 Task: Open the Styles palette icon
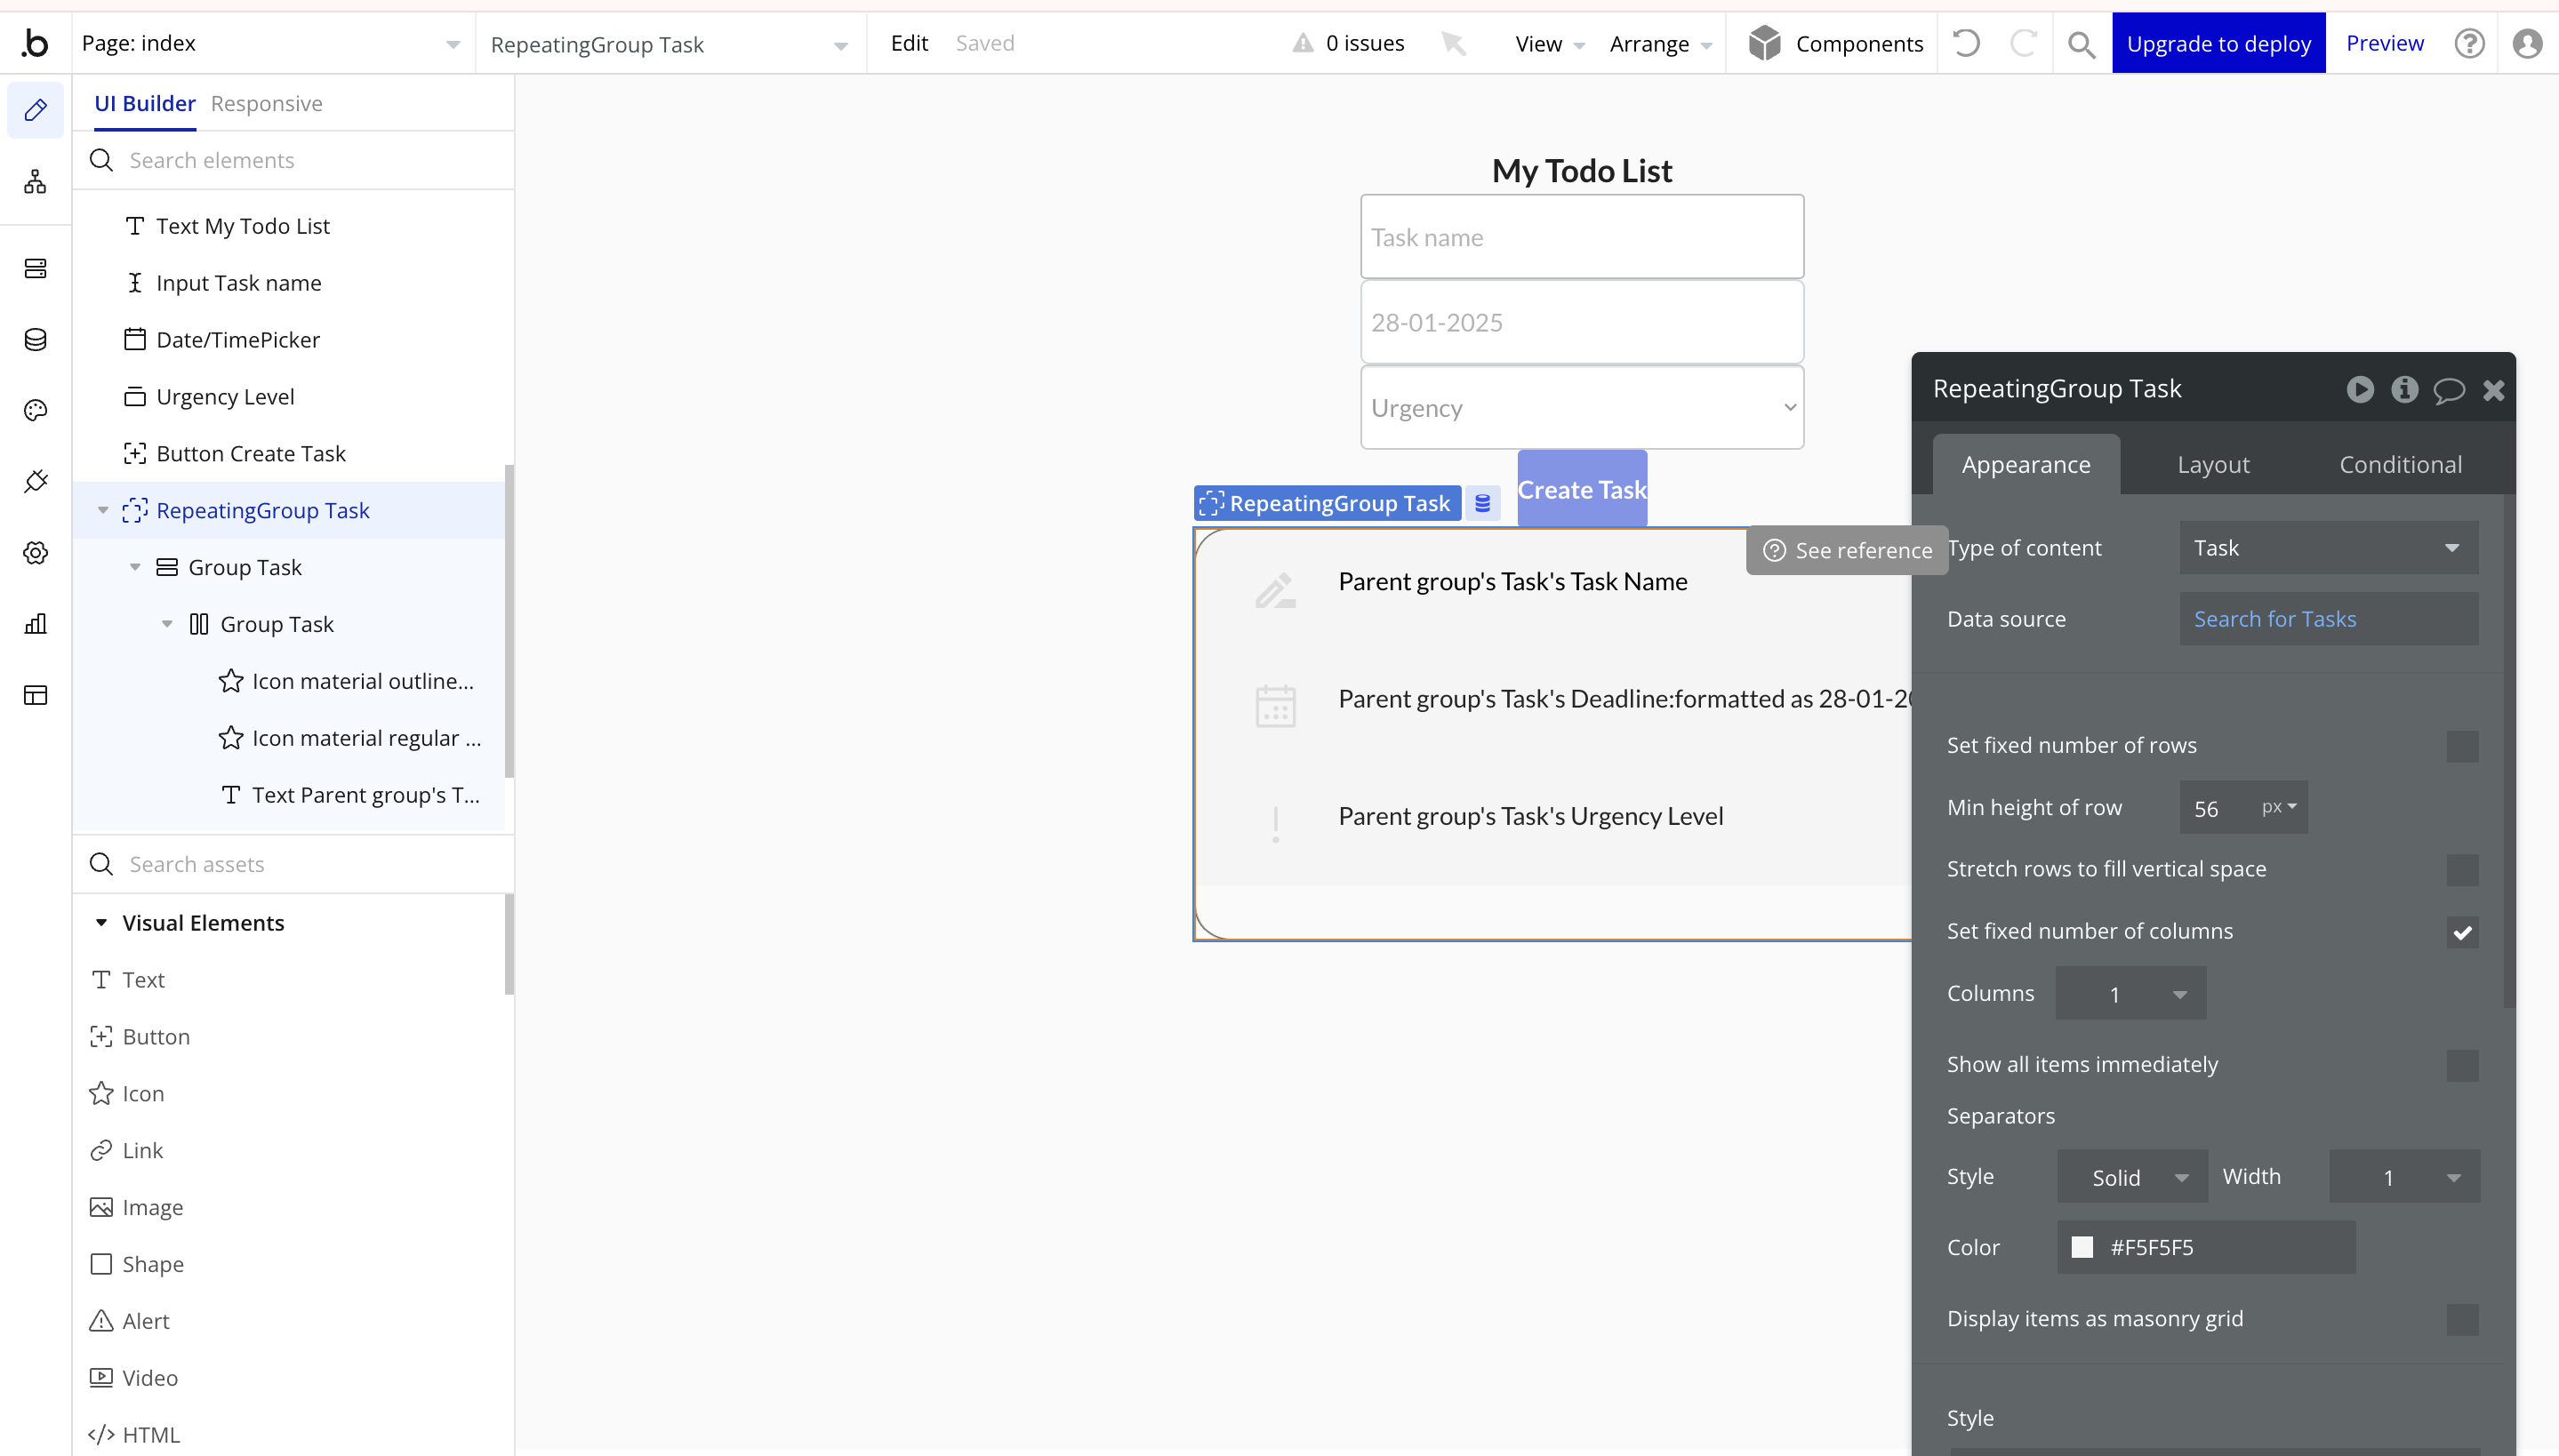point(35,411)
